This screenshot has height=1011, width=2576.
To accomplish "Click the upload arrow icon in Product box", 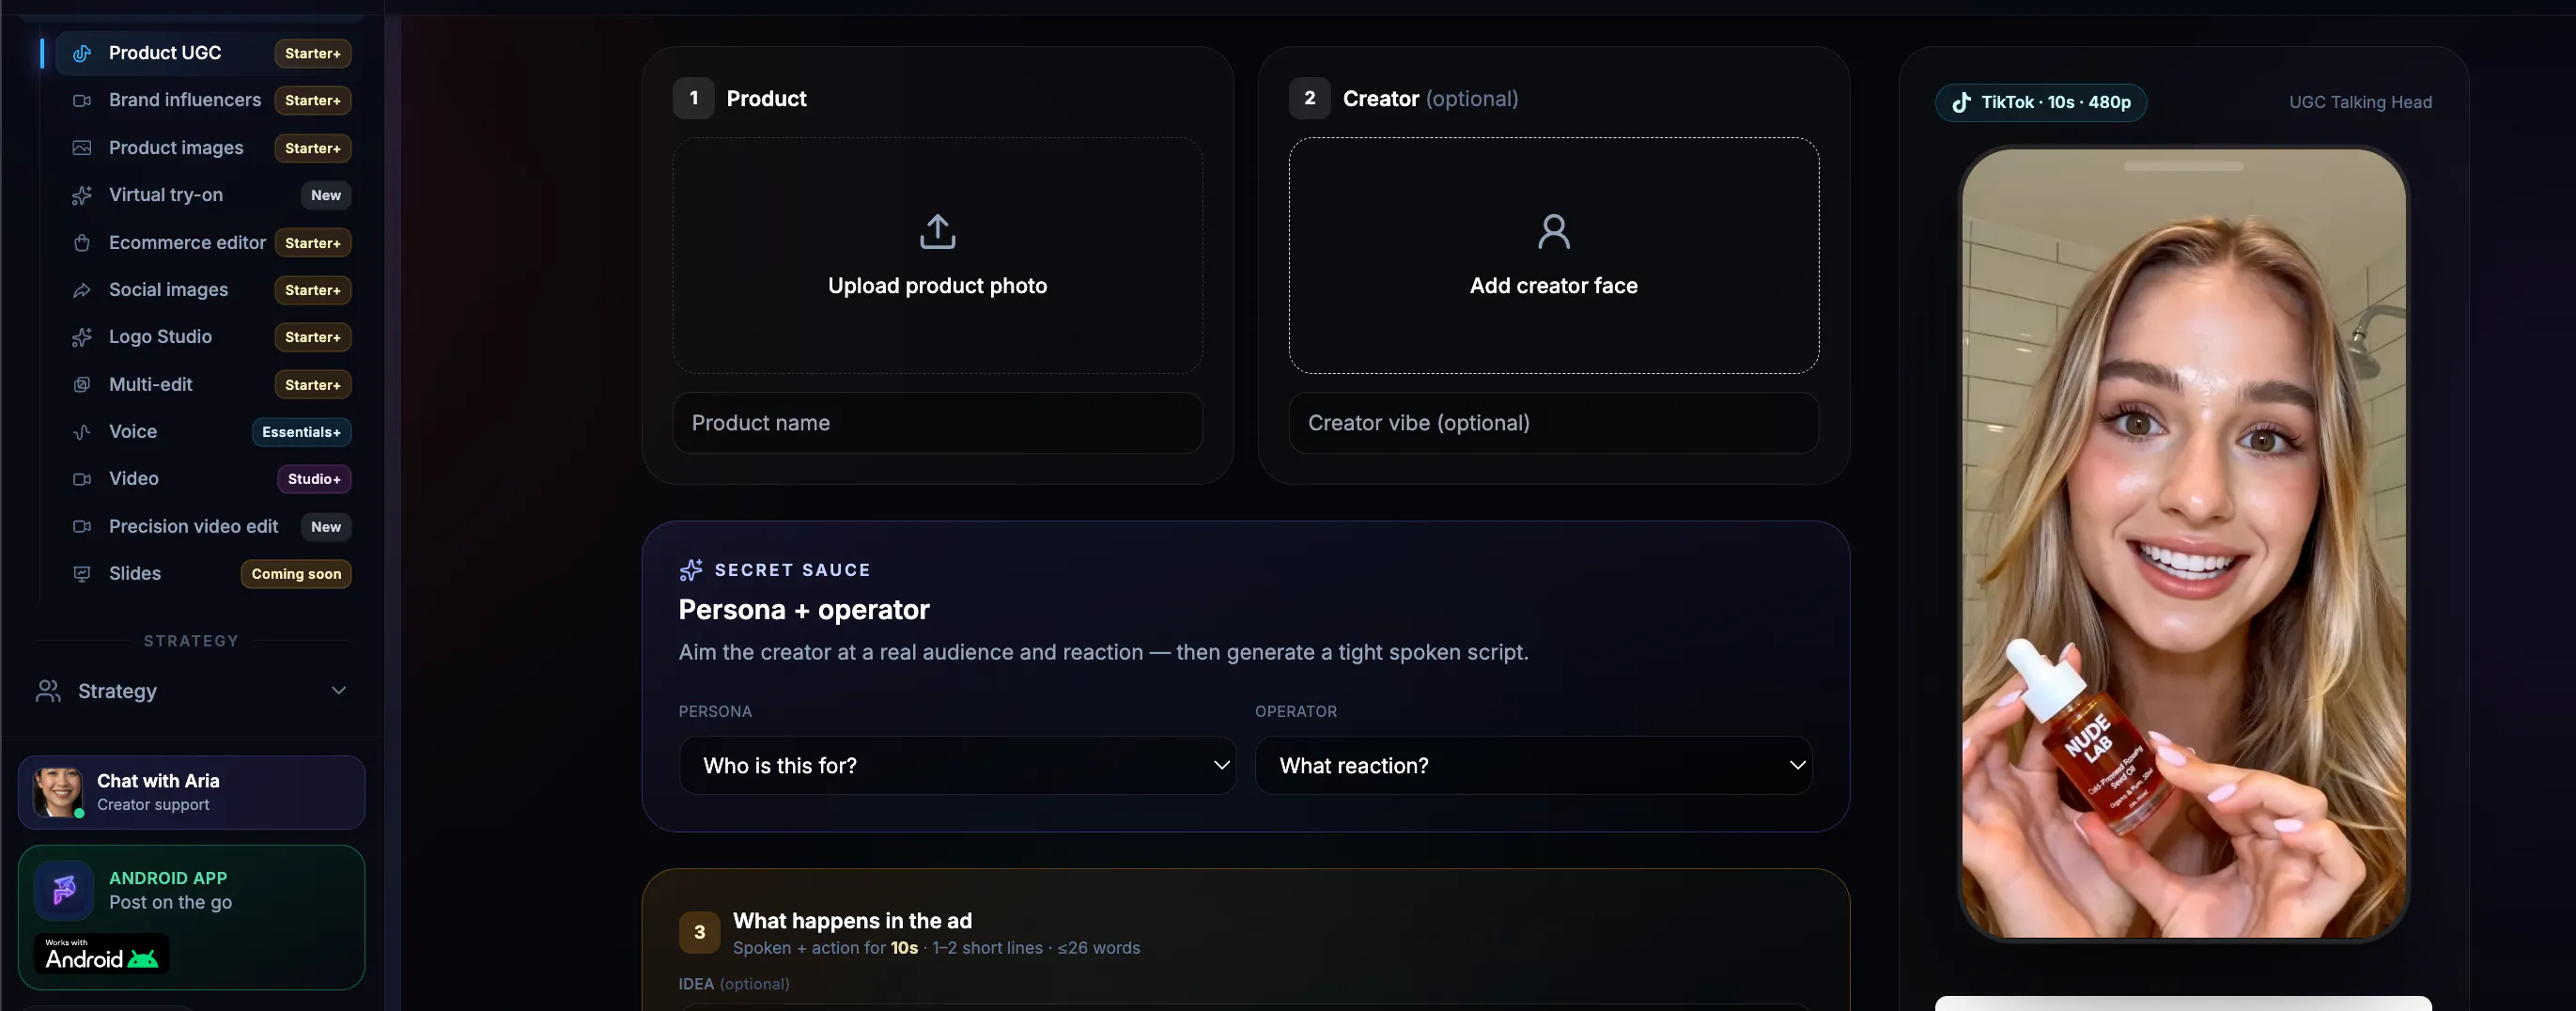I will click(937, 232).
